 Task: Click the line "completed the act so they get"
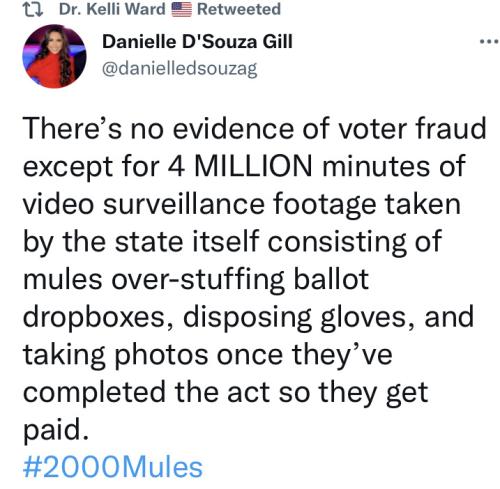pos(225,393)
